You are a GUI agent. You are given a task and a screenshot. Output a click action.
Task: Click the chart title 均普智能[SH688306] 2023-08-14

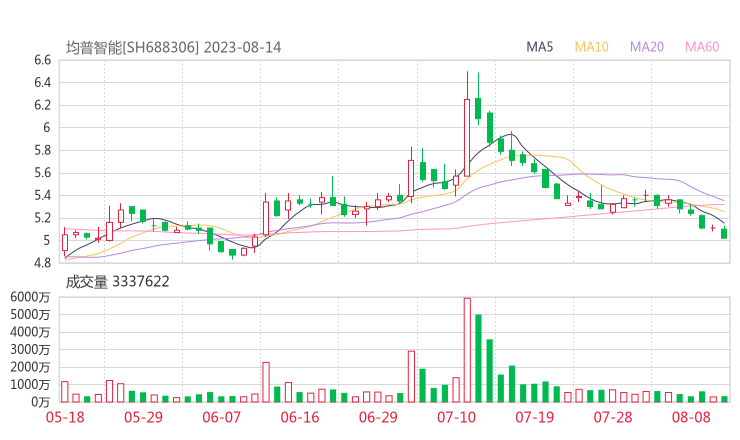[x=173, y=48]
